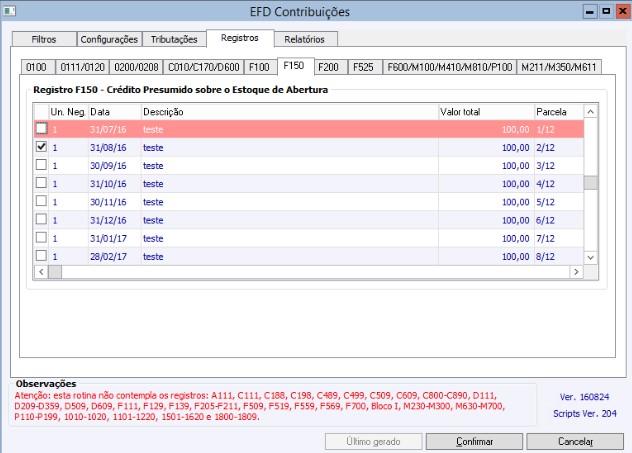Tick the checkbox for row 30/11/16
Image resolution: width=632 pixels, height=453 pixels.
41,201
